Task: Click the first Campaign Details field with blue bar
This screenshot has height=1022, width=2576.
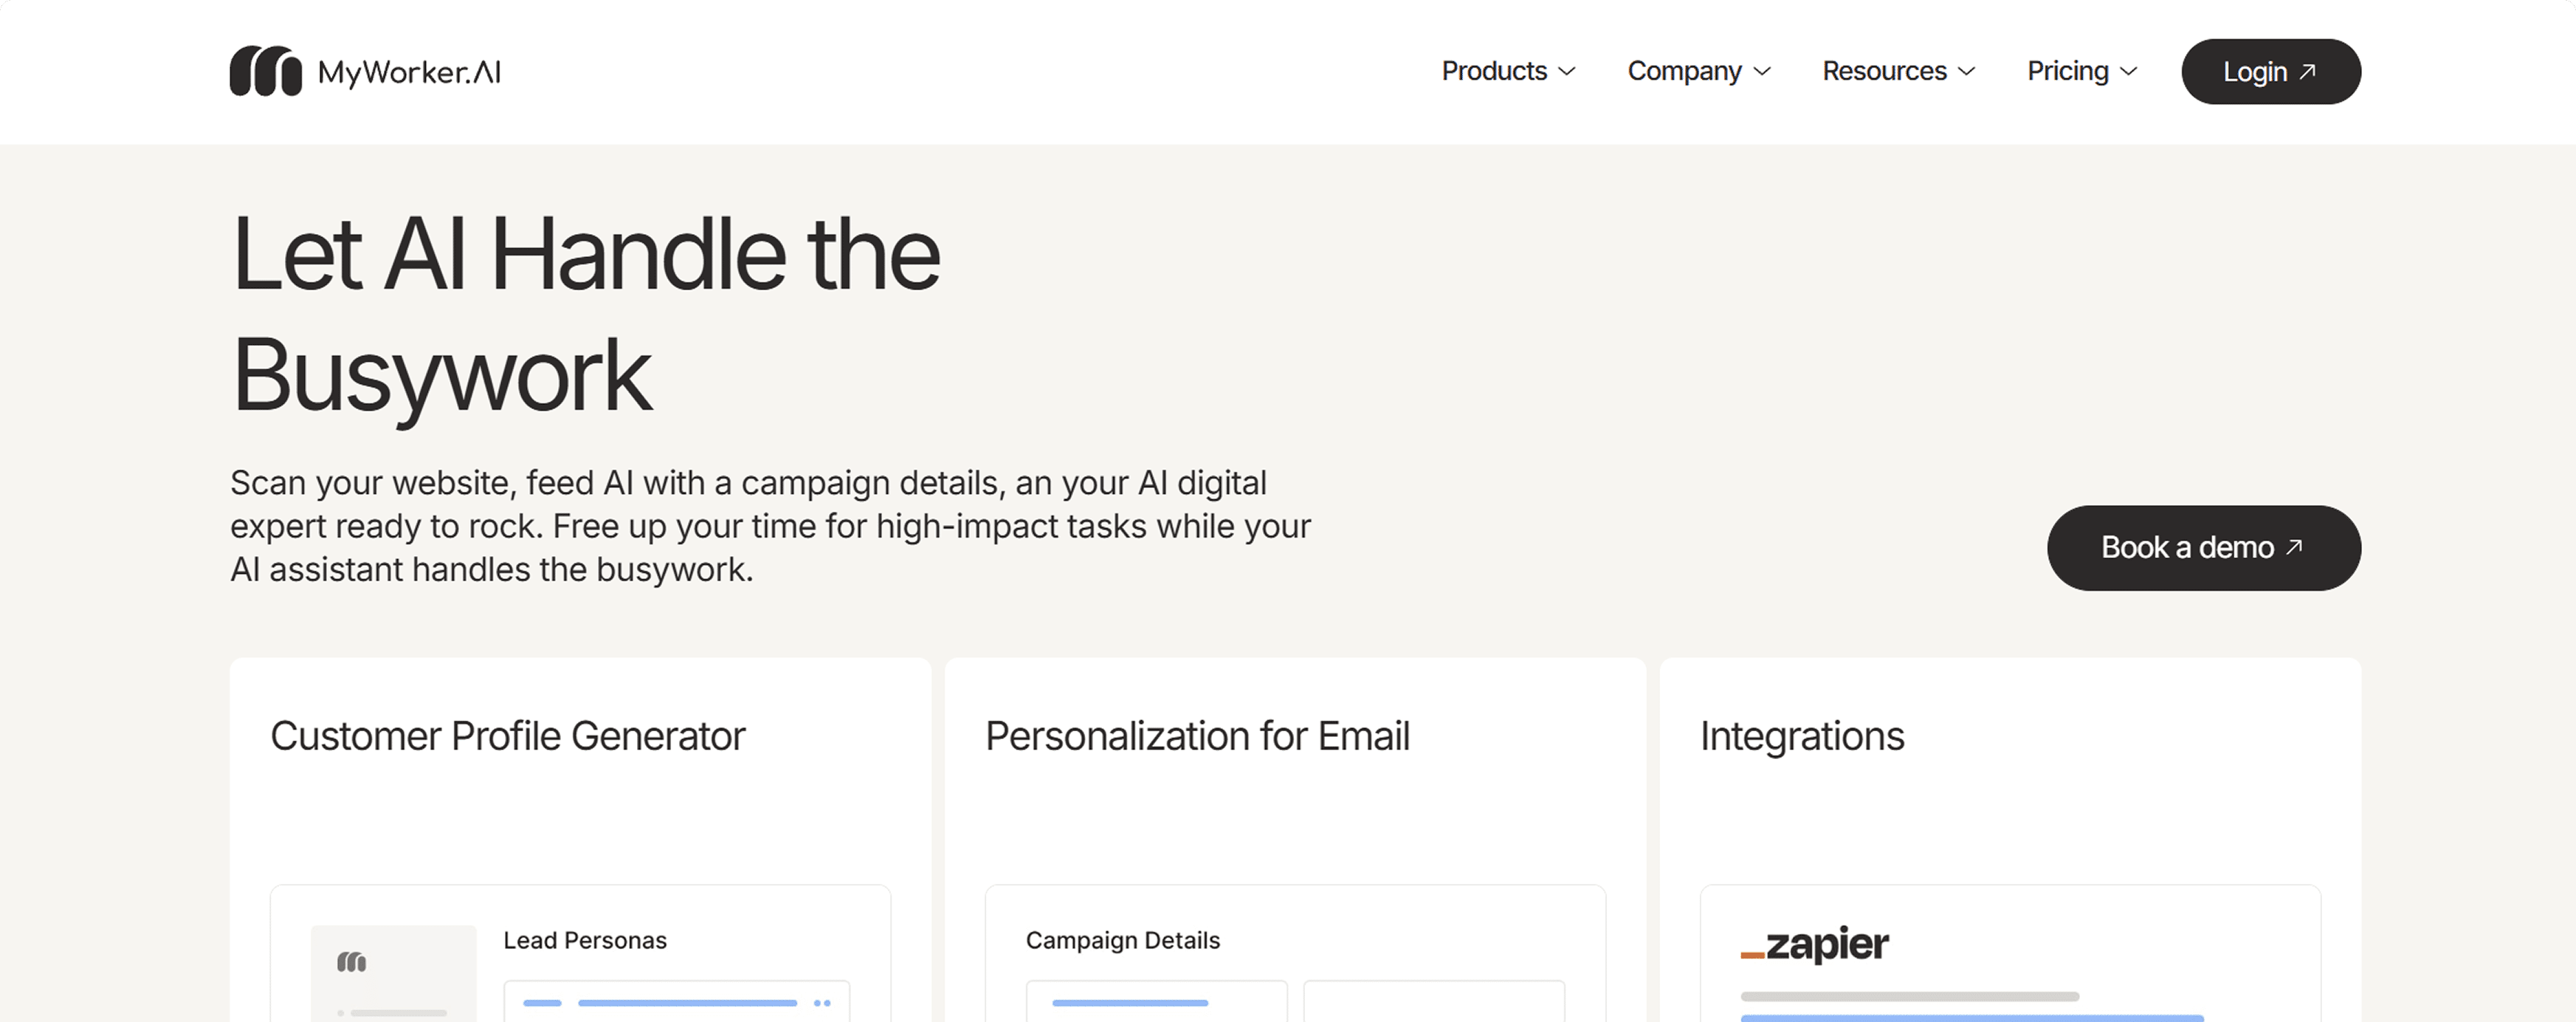Action: (x=1156, y=1002)
